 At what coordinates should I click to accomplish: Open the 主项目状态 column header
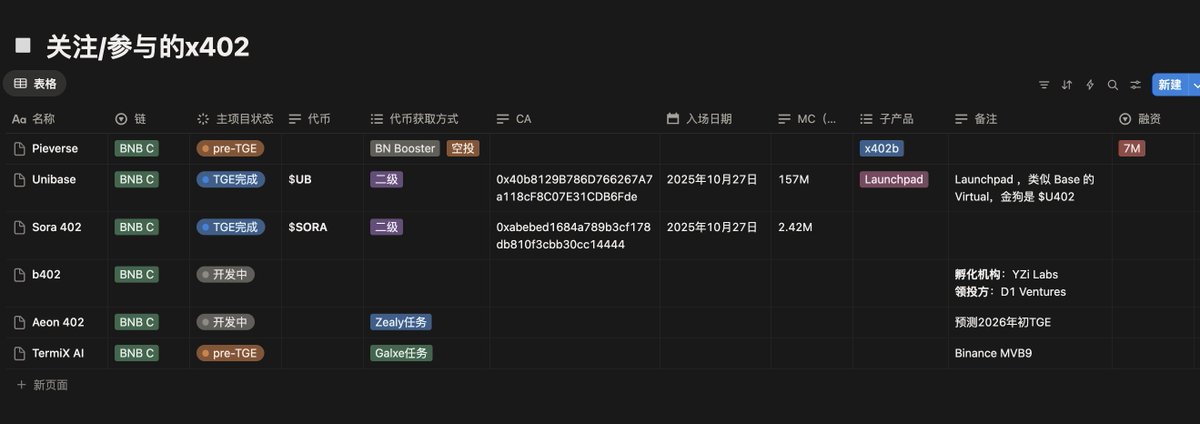[x=235, y=119]
